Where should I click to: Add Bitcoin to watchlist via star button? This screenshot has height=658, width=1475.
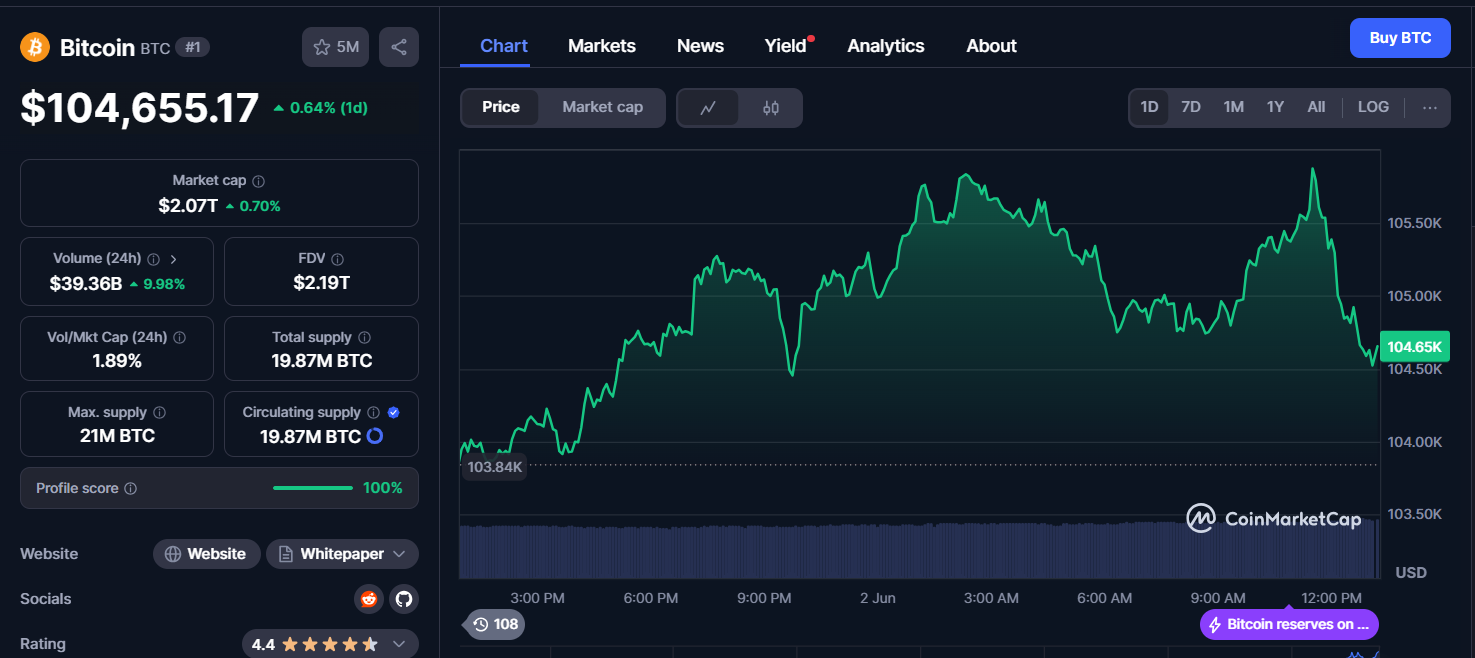pos(336,47)
